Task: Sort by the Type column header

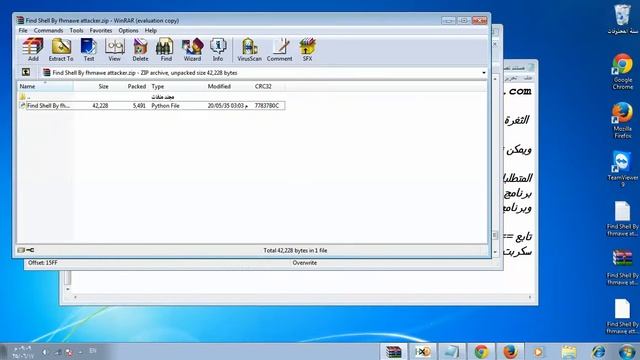Action: (x=177, y=87)
